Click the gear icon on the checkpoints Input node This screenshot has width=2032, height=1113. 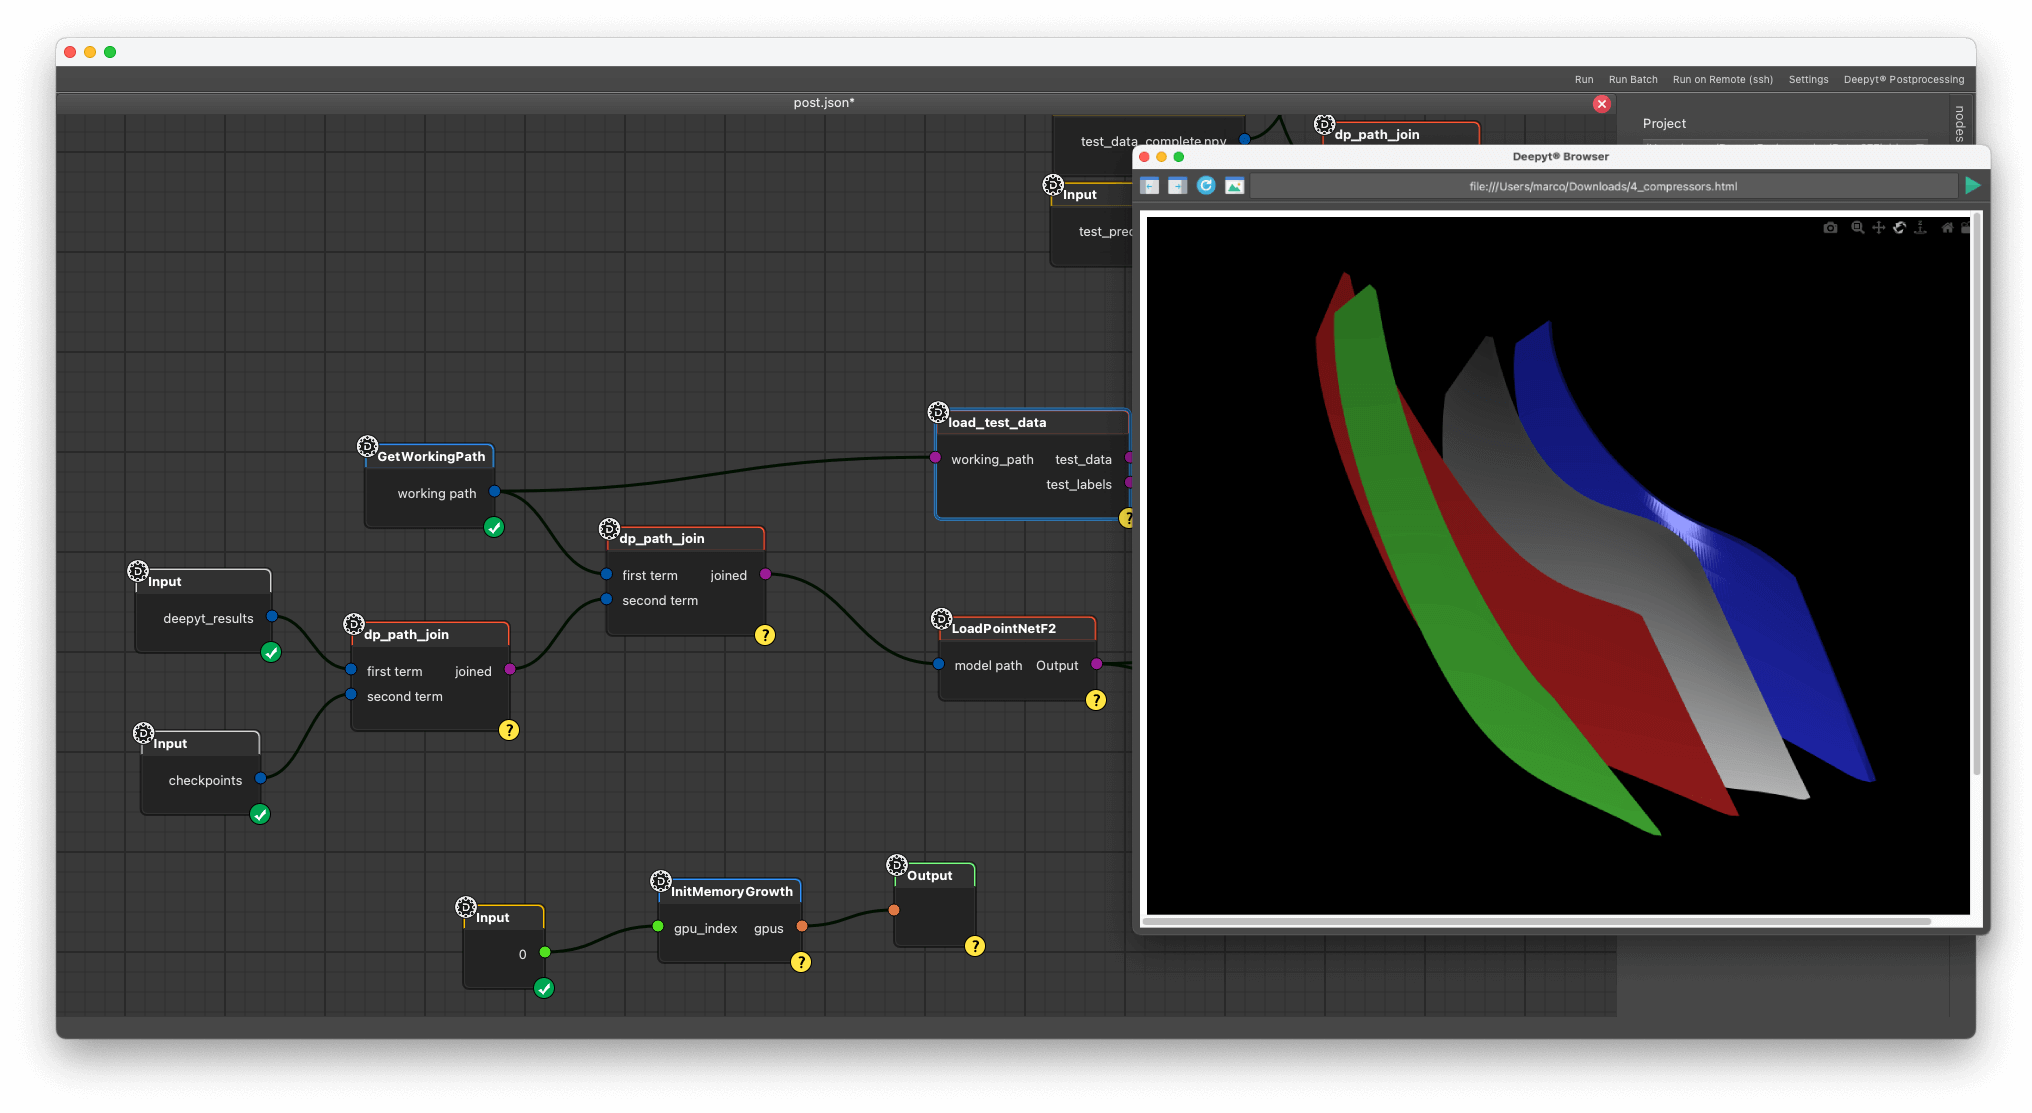[143, 733]
